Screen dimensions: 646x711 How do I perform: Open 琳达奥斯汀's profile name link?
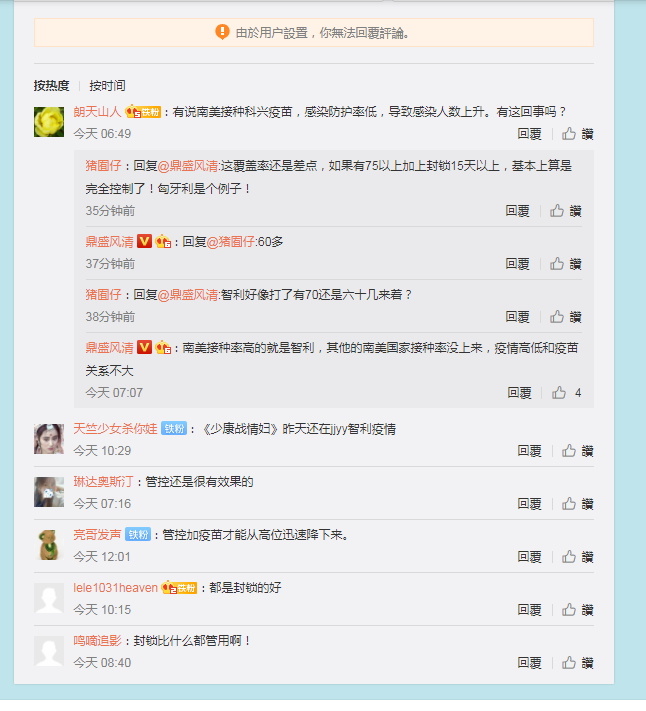[103, 482]
